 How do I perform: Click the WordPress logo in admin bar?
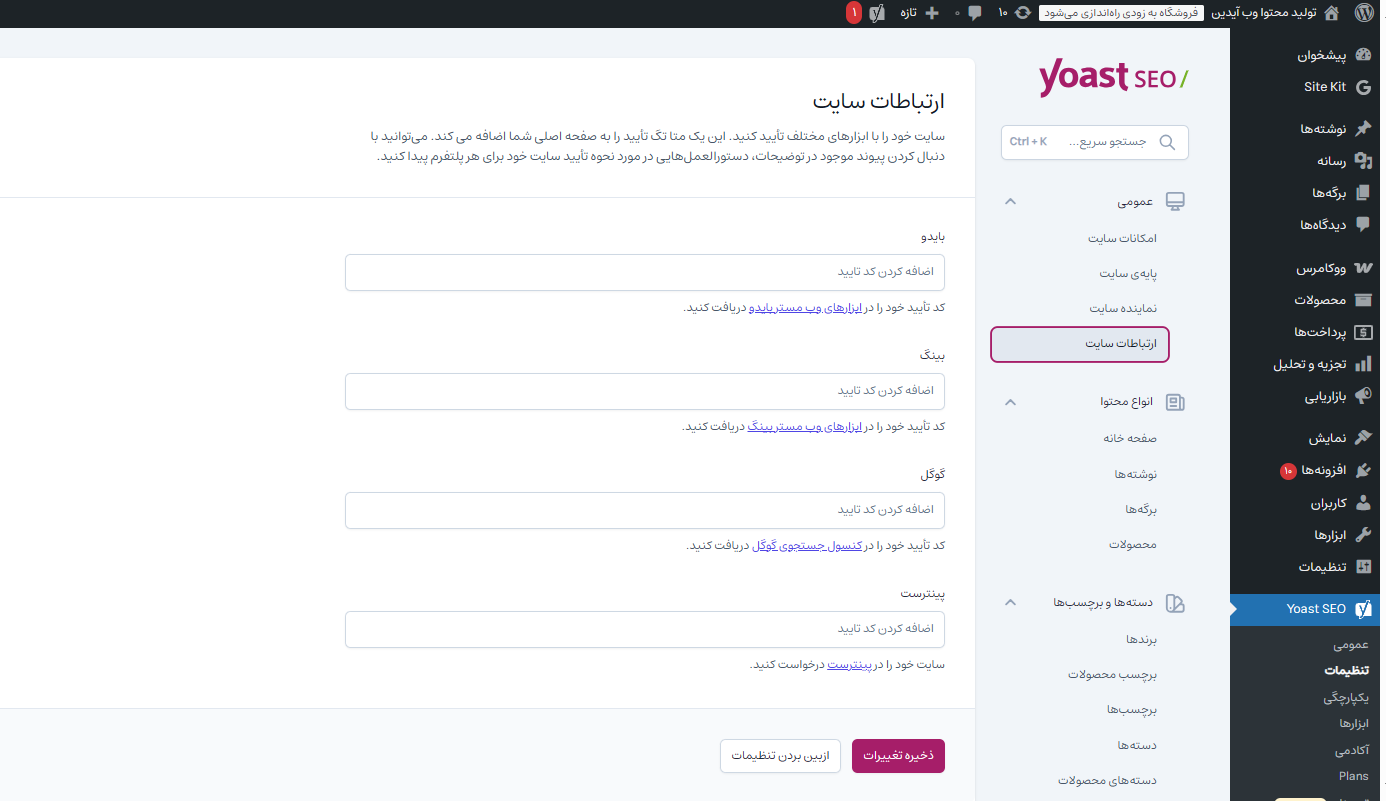(1365, 13)
